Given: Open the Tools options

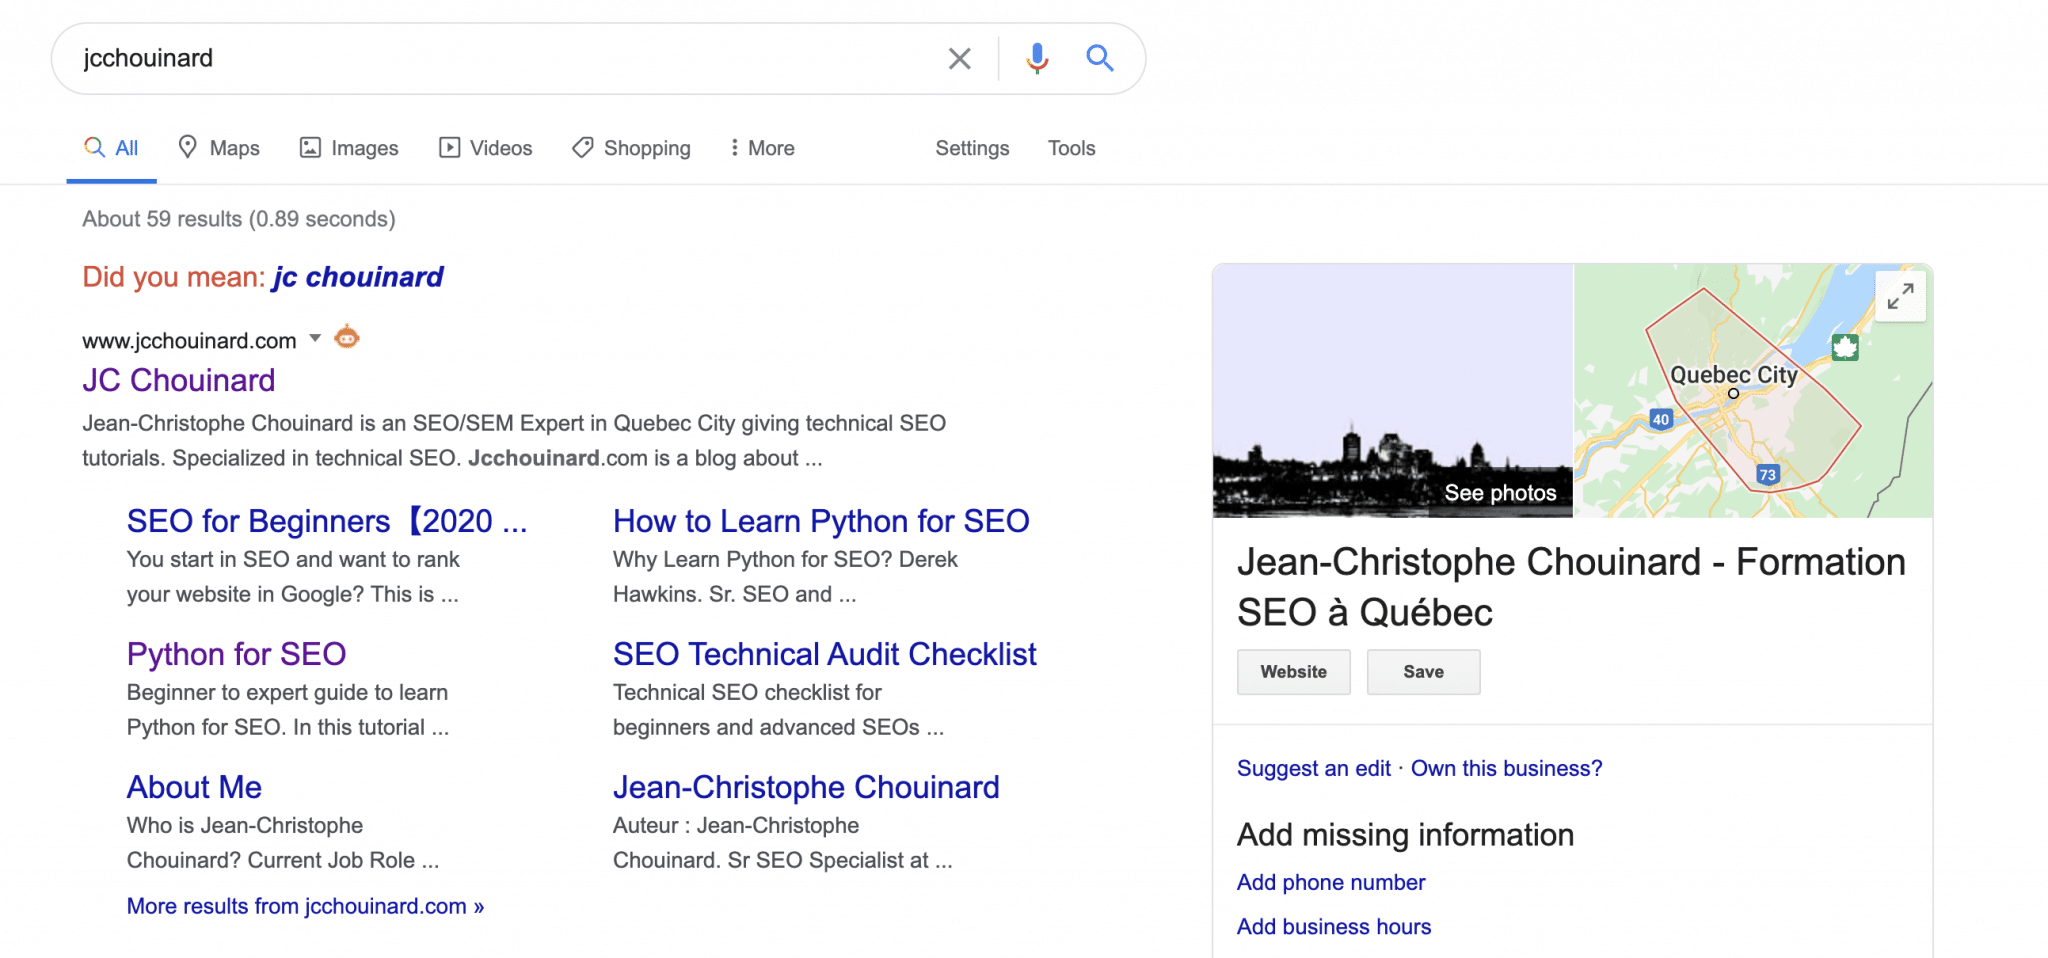Looking at the screenshot, I should pos(1070,147).
